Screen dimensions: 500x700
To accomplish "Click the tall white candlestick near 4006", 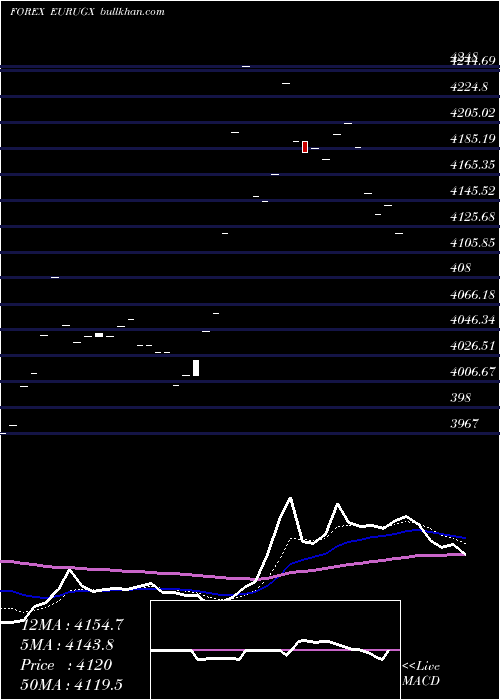I will [196, 368].
